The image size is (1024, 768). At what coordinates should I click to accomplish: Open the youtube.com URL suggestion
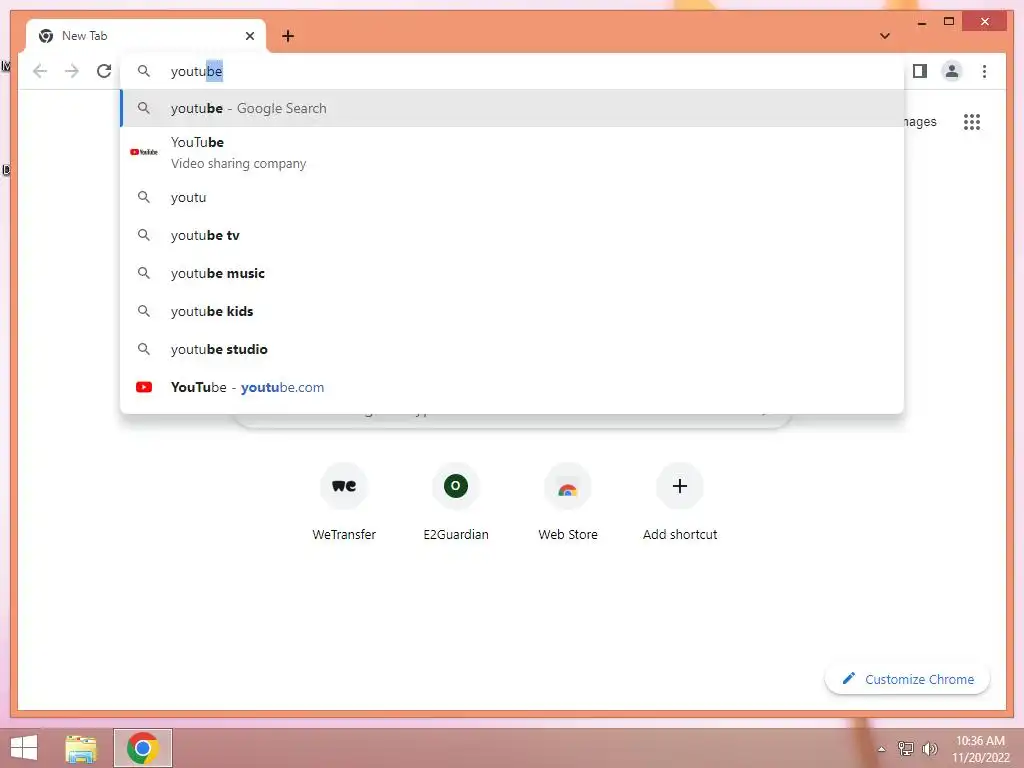pos(513,387)
